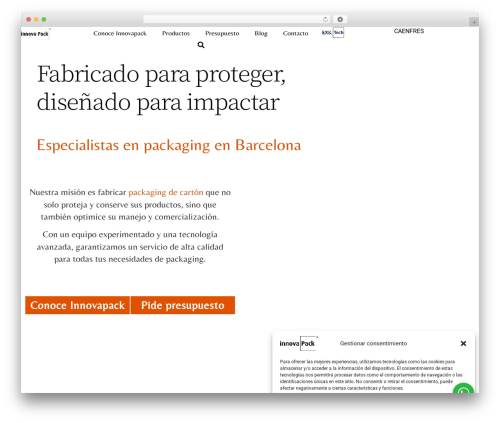500x423 pixels.
Task: Go to Productos menu
Action: coord(176,33)
